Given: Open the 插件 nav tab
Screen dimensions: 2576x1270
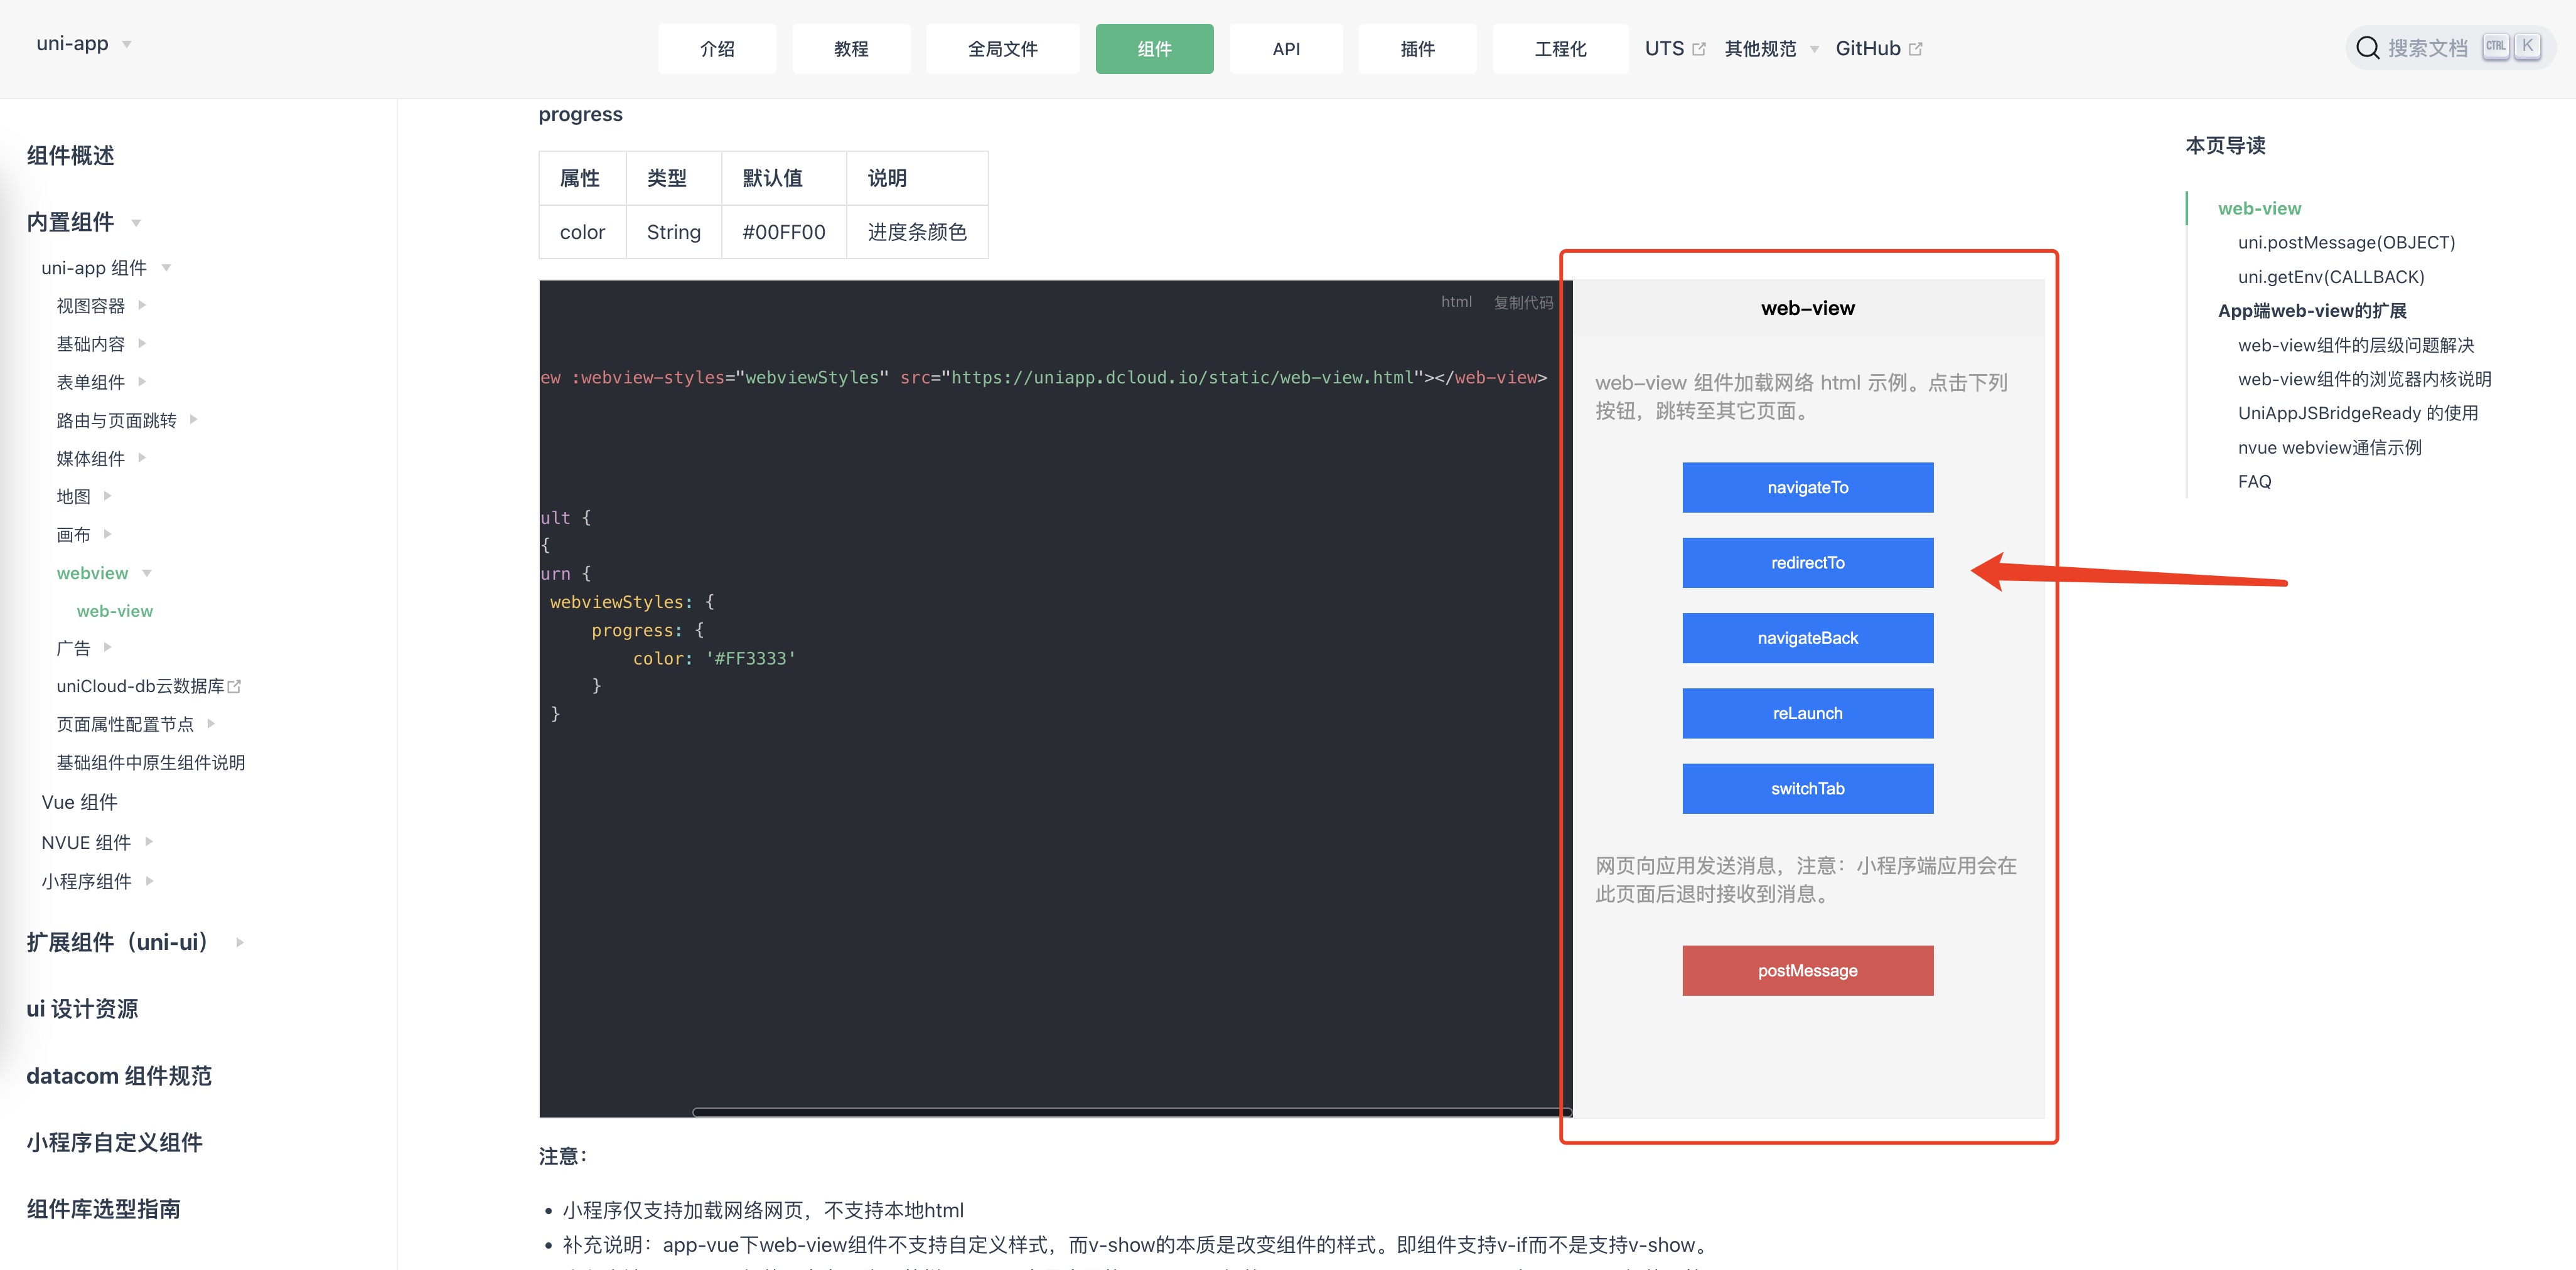Looking at the screenshot, I should 1417,49.
